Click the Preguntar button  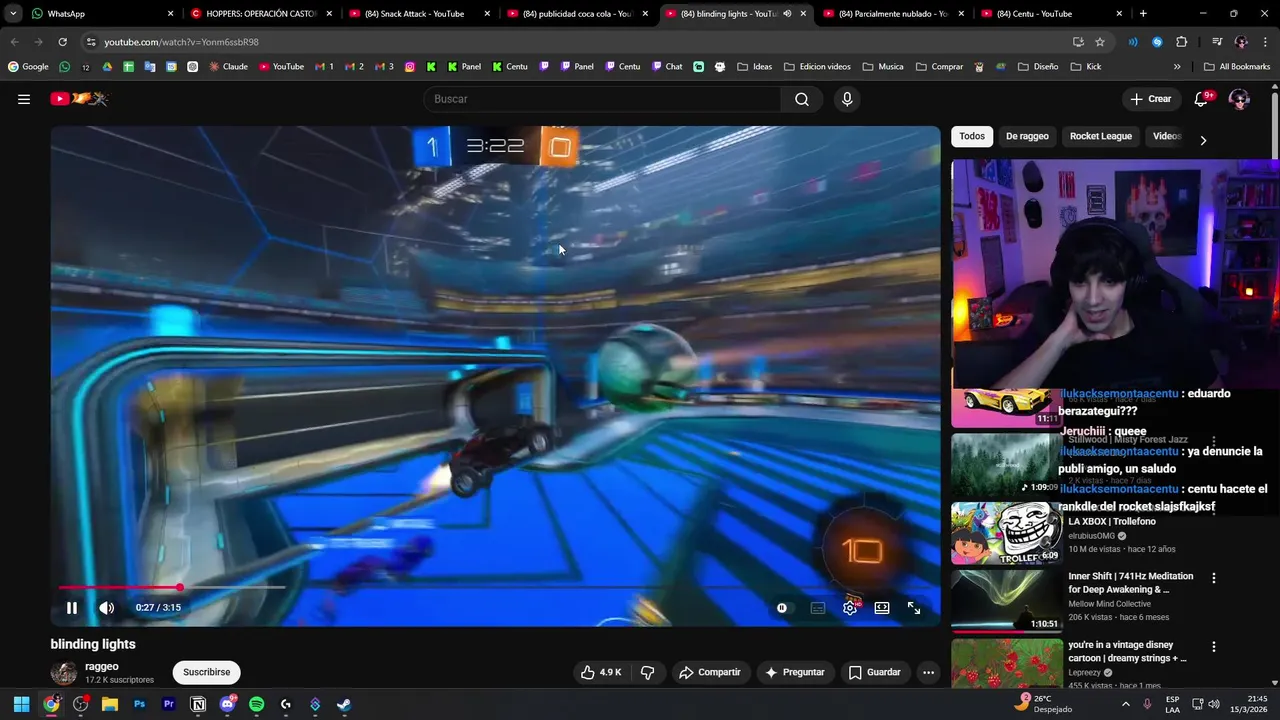tap(795, 672)
